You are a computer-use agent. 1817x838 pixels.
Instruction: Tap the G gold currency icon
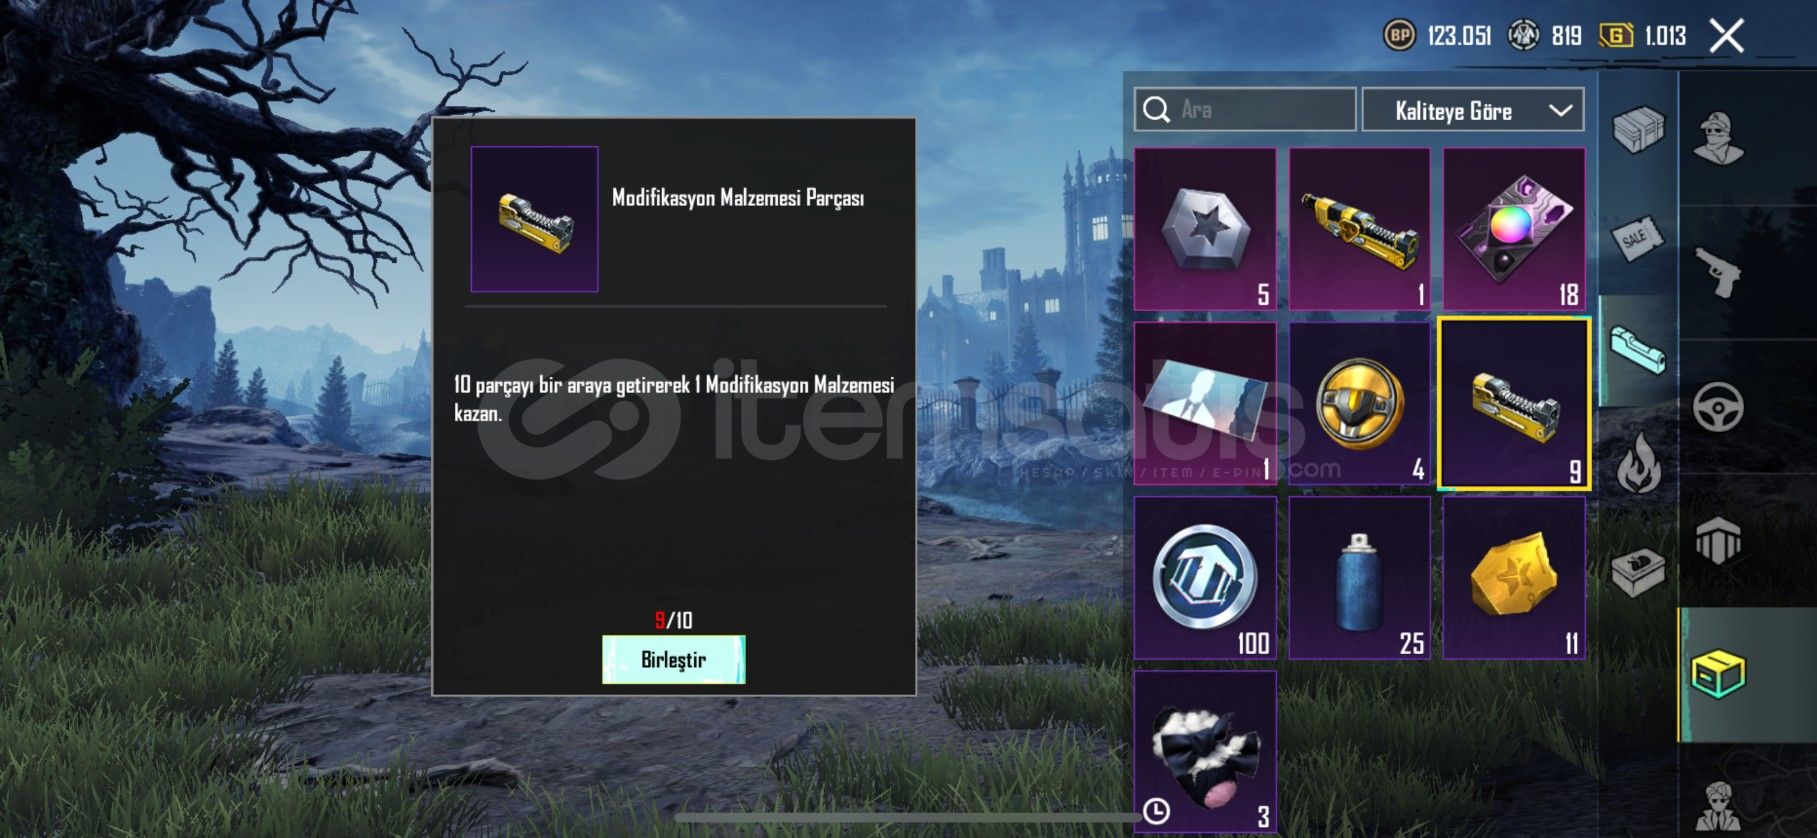click(x=1615, y=36)
